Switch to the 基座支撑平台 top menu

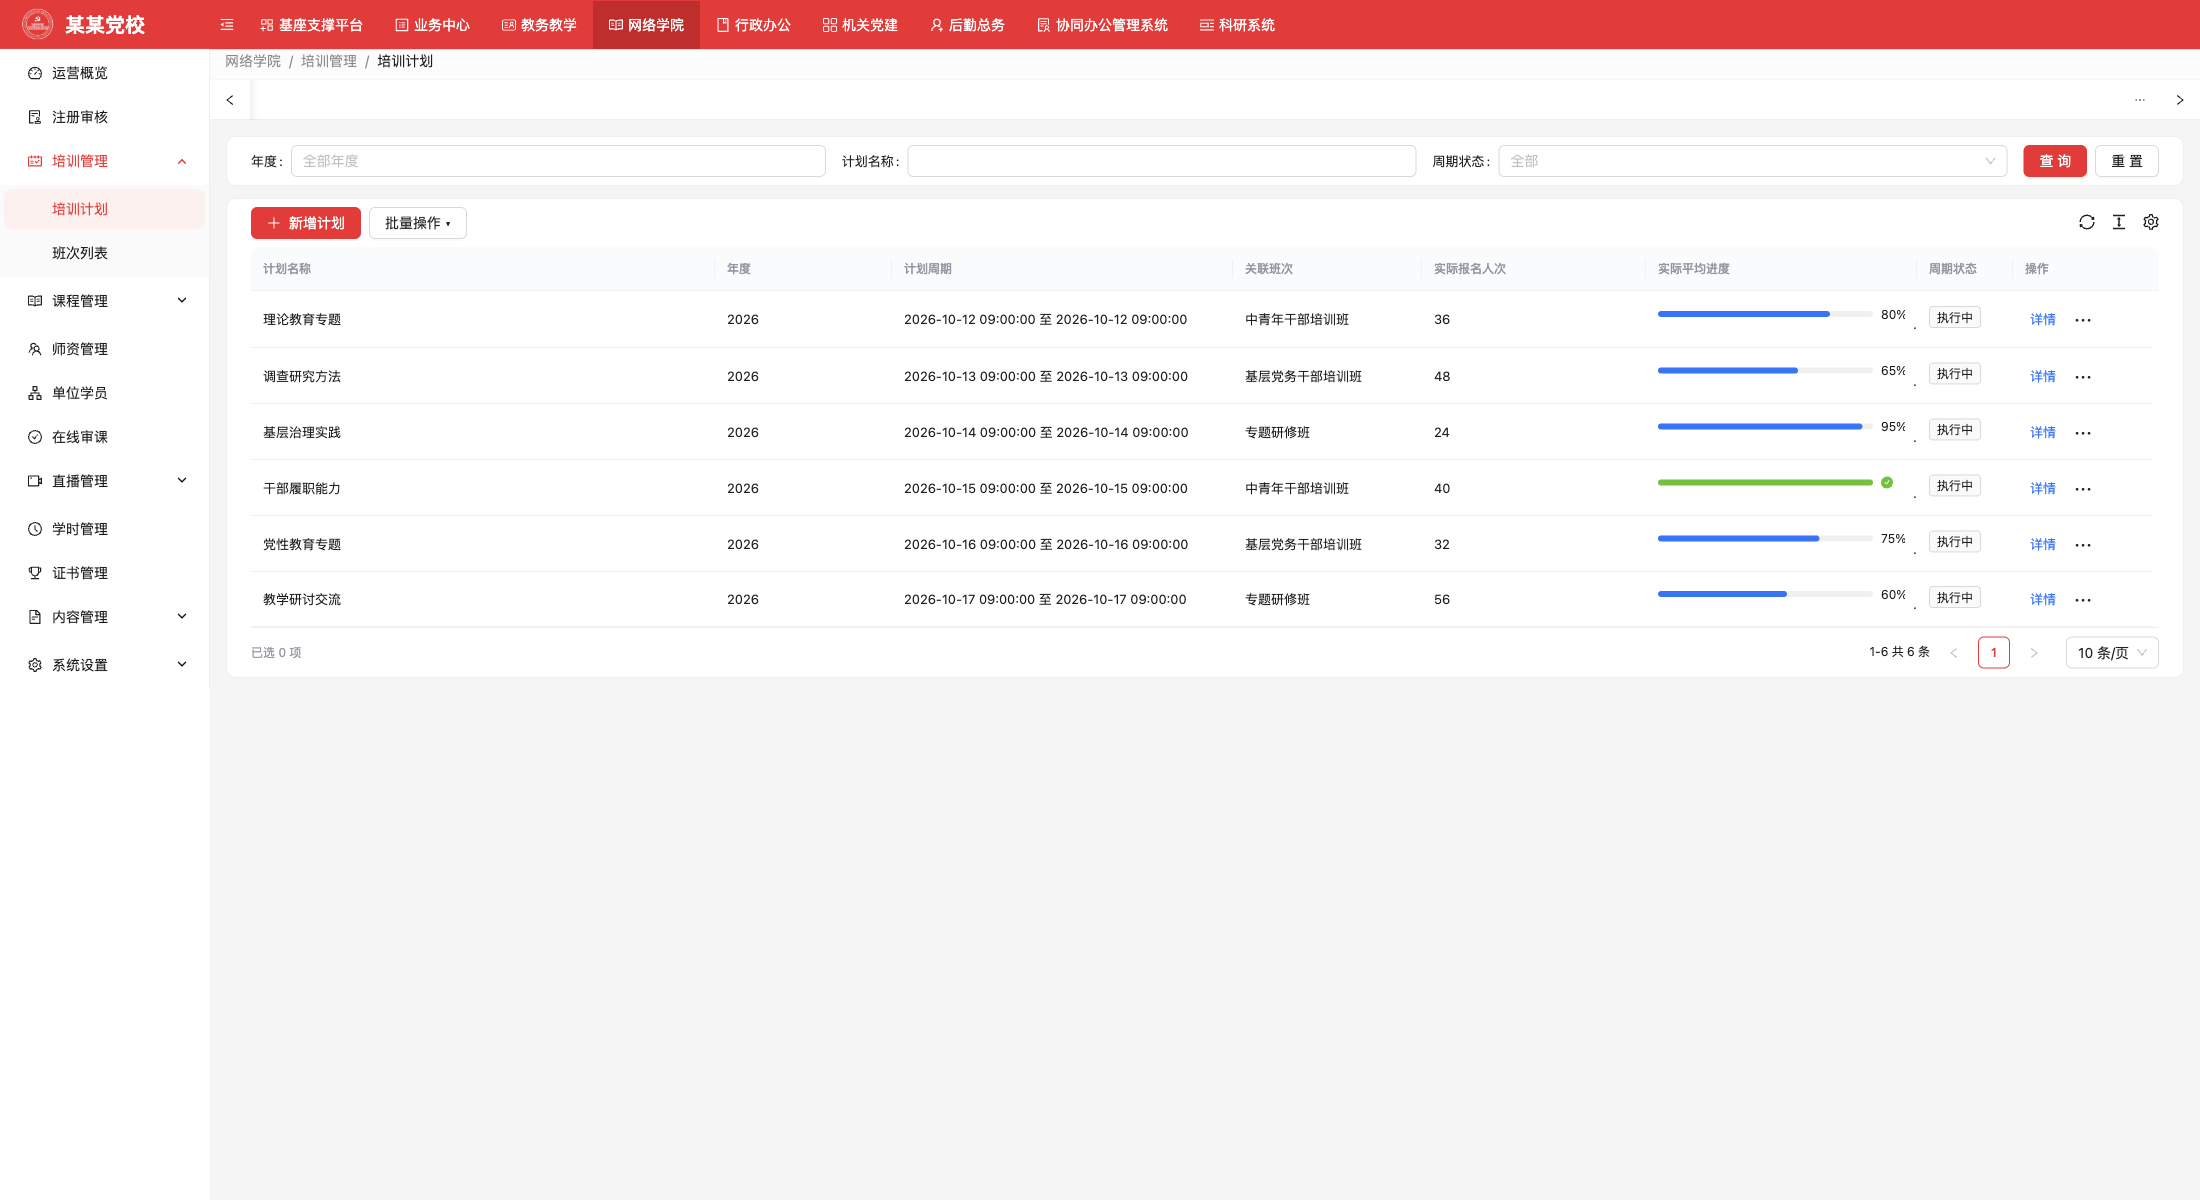pyautogui.click(x=311, y=25)
